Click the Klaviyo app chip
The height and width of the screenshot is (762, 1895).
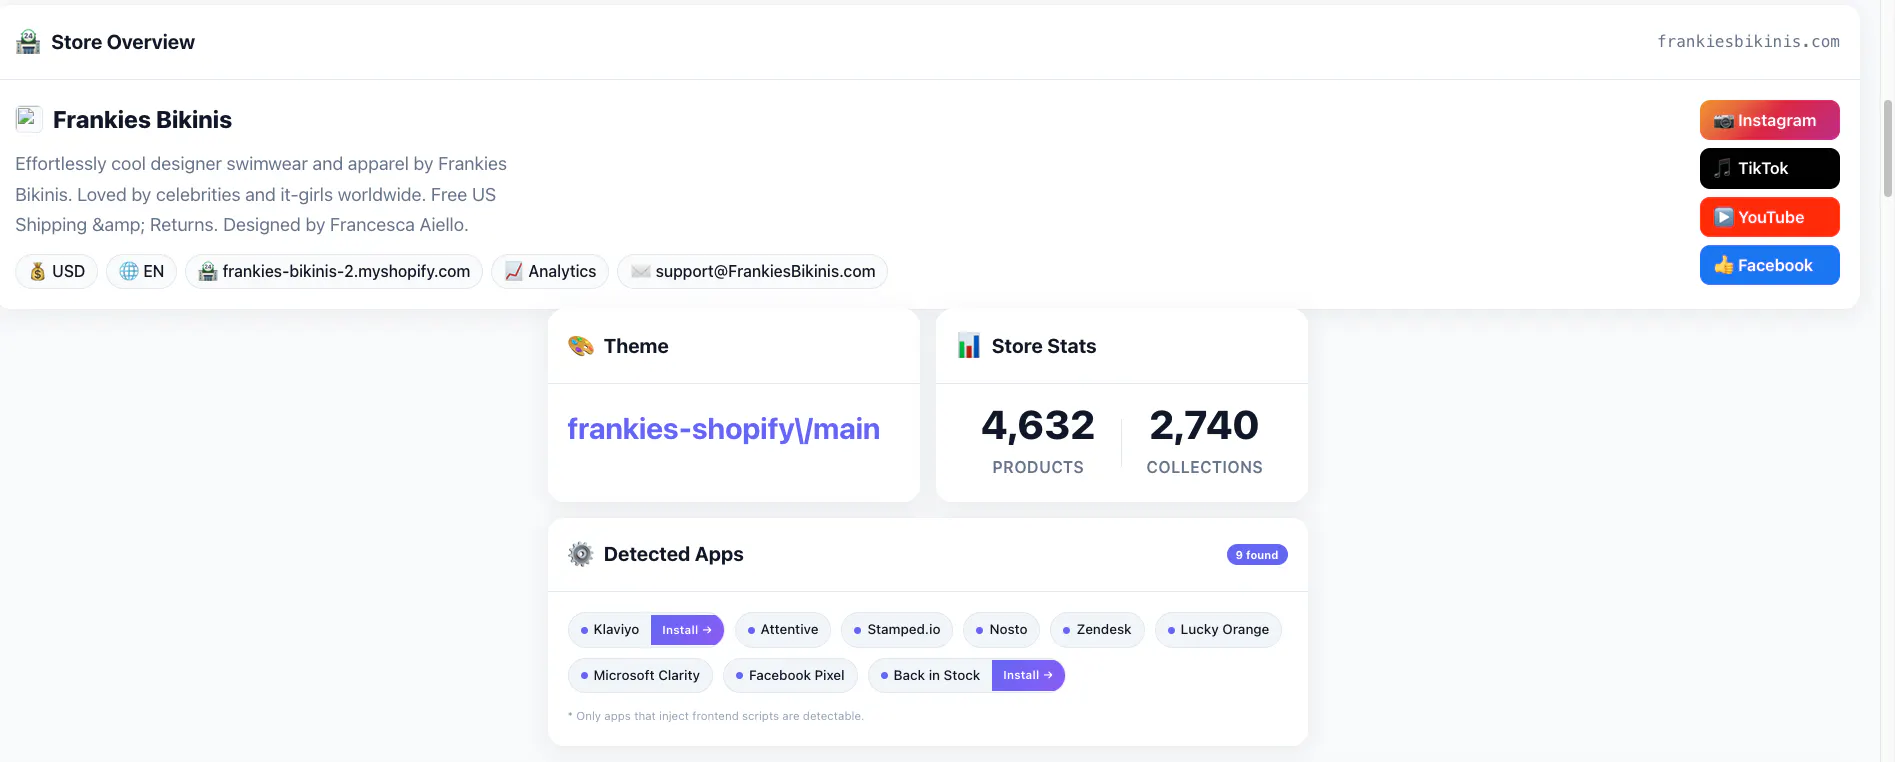pyautogui.click(x=610, y=630)
